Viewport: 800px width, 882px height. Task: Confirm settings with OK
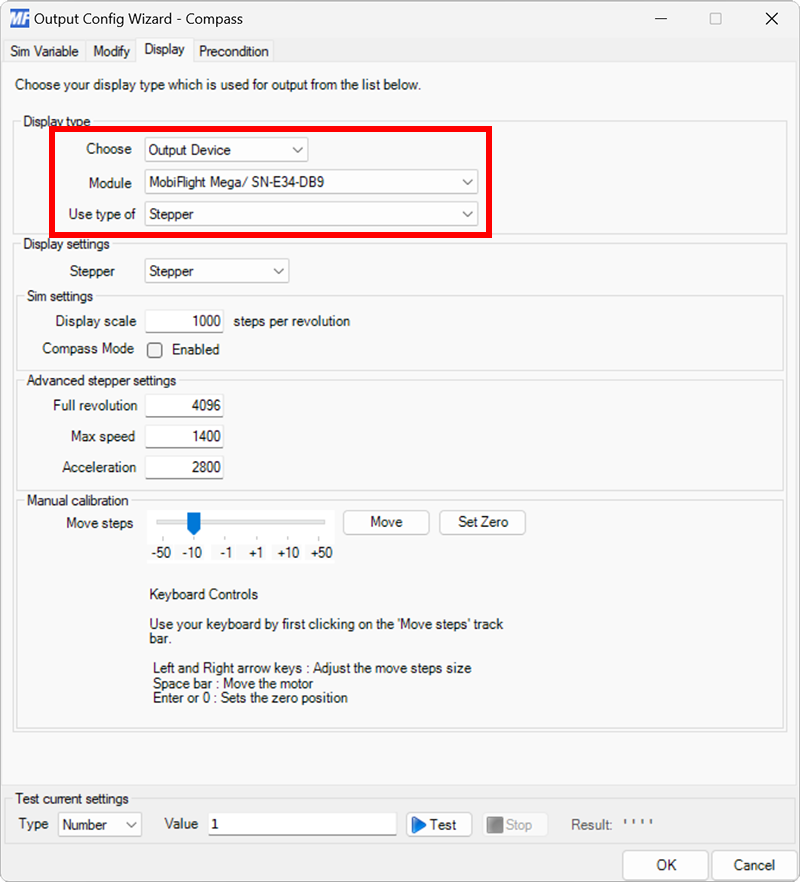665,865
